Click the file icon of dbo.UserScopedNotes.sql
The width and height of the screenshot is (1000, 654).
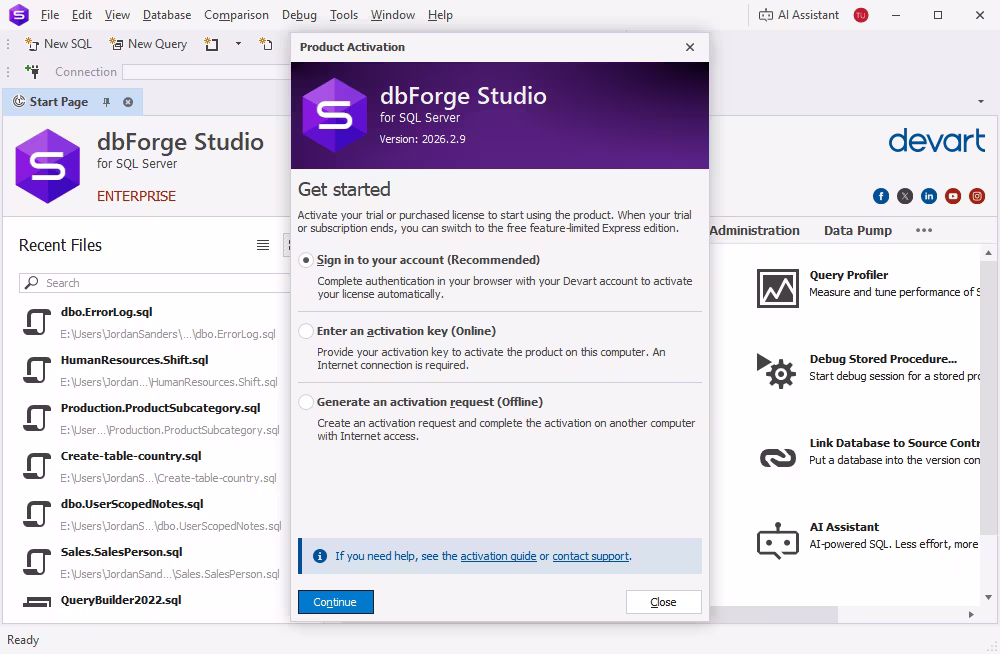click(37, 514)
